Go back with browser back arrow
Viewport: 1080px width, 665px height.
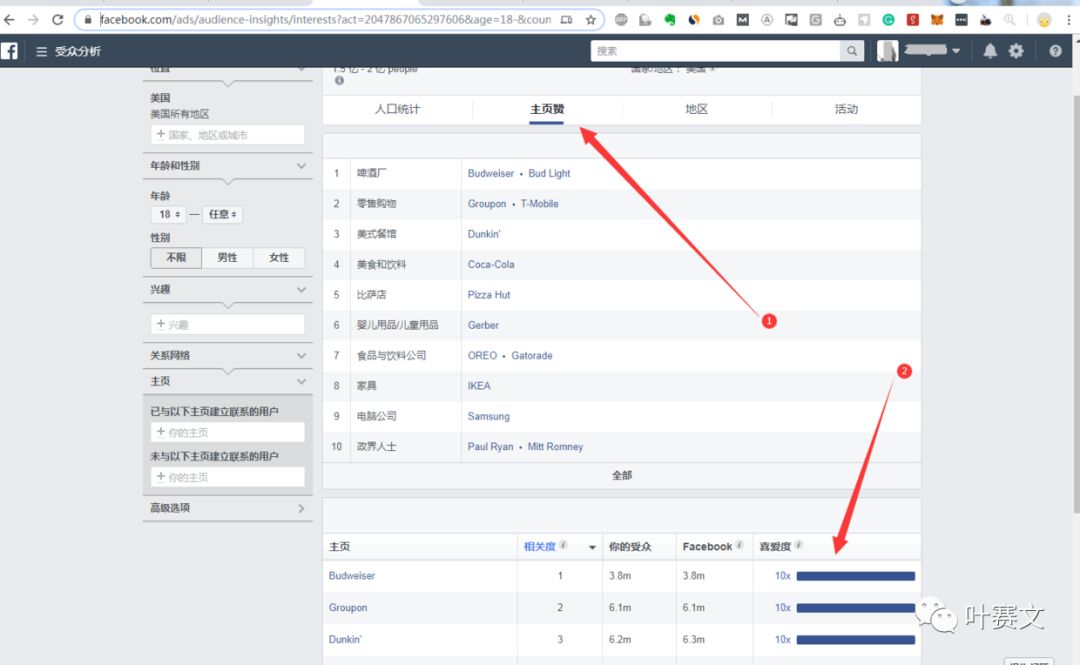pos(10,20)
